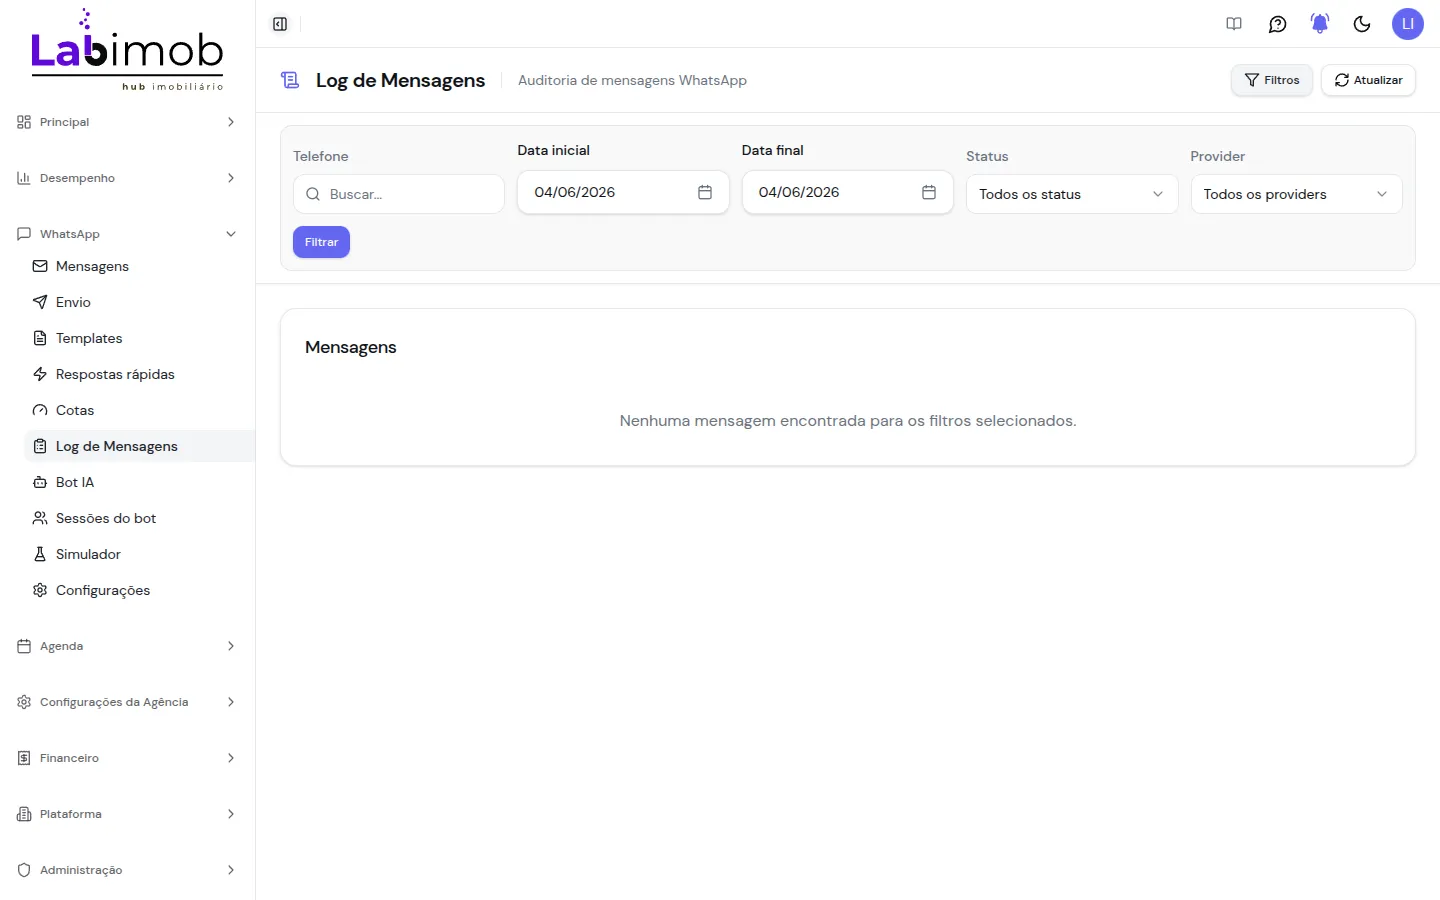
Task: Expand the Financeiro sidebar section
Action: click(x=127, y=758)
